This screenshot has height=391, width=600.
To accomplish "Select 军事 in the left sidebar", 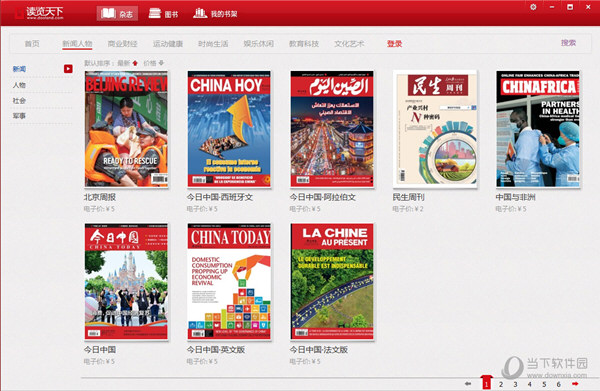I will [x=20, y=116].
